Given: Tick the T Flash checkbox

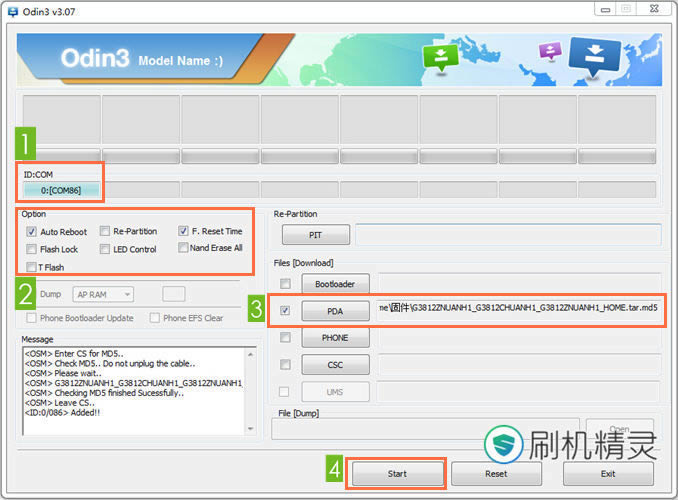Looking at the screenshot, I should (x=32, y=267).
